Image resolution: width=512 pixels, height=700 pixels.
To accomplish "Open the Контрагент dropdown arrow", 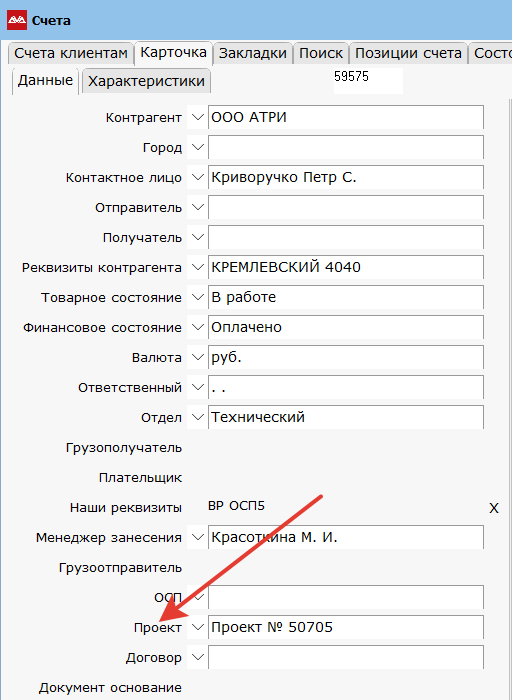I will tap(197, 117).
